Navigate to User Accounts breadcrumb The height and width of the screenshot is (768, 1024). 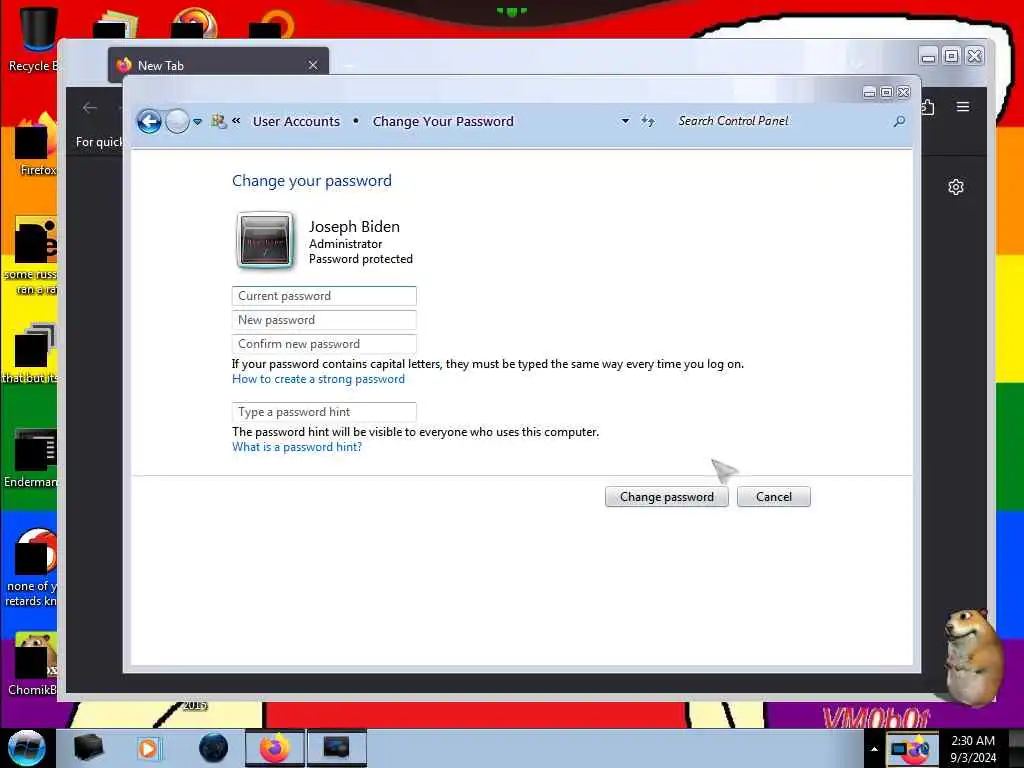click(x=296, y=121)
